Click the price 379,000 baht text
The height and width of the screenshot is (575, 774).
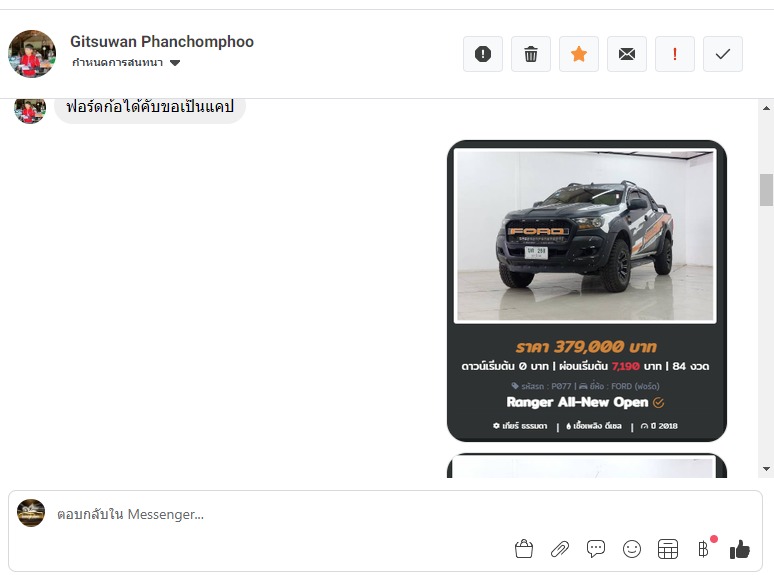586,346
